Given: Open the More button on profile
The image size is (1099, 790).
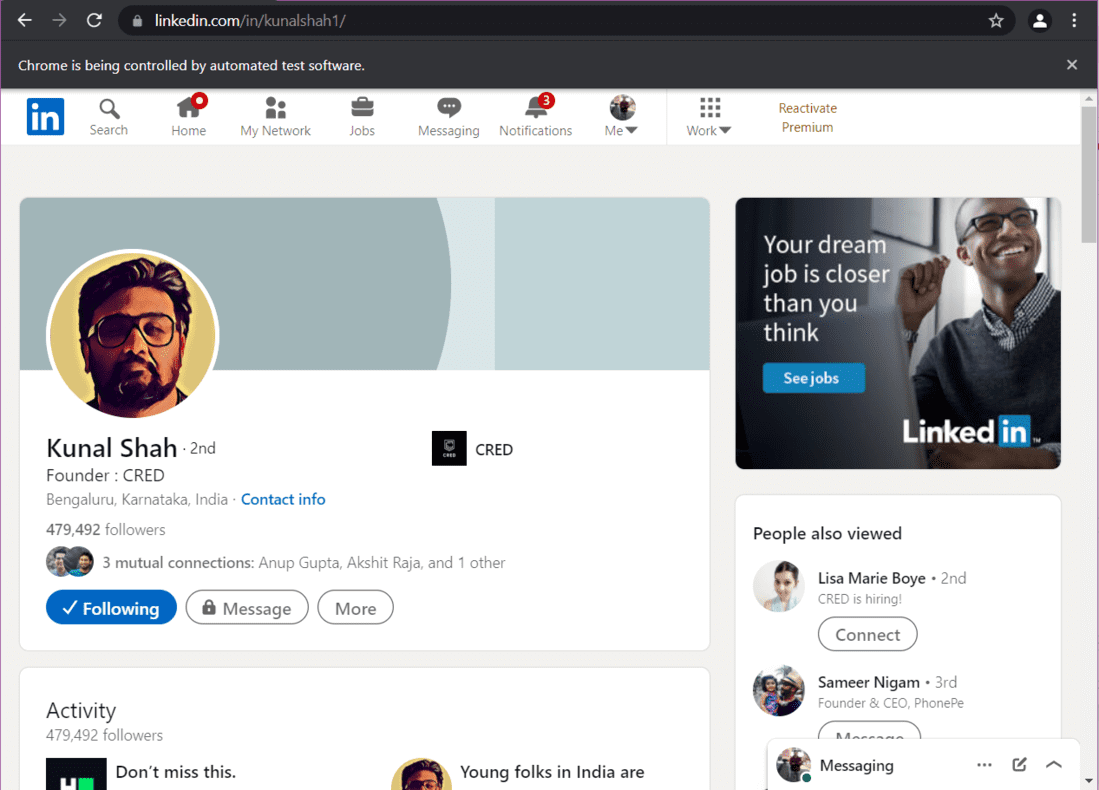Looking at the screenshot, I should point(355,608).
